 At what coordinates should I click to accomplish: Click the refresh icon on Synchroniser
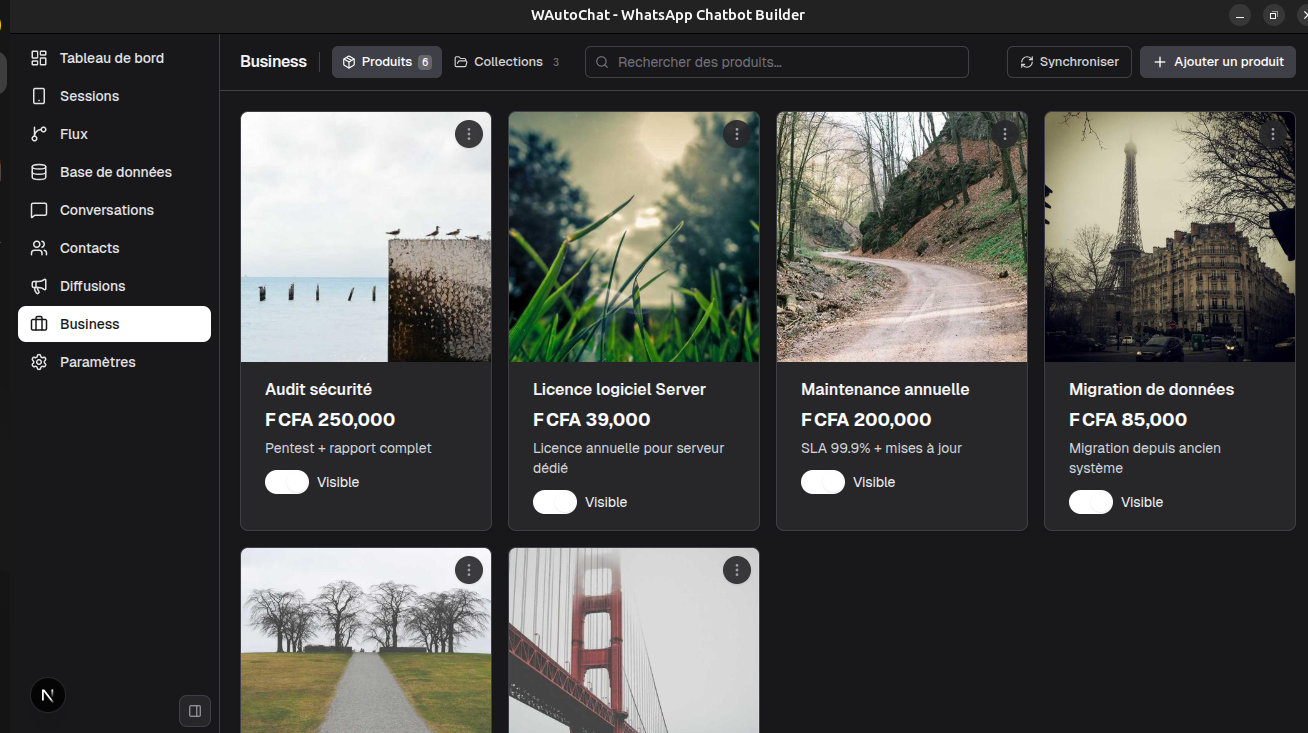click(1027, 62)
